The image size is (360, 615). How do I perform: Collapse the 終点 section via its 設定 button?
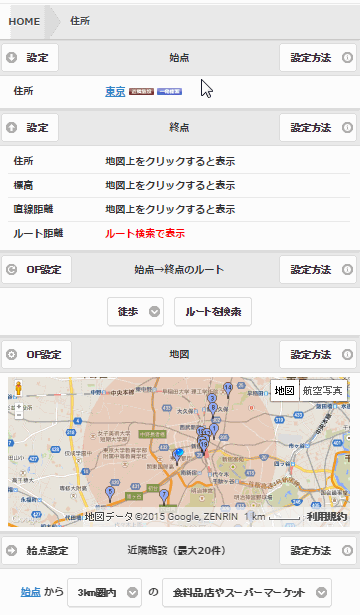30,127
